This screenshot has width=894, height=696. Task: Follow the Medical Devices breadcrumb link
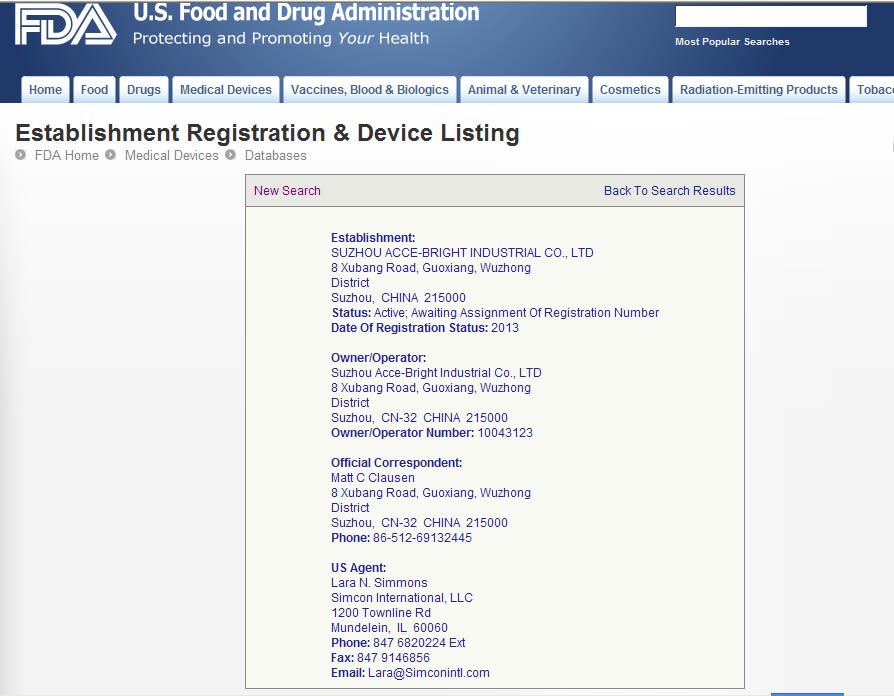(172, 155)
